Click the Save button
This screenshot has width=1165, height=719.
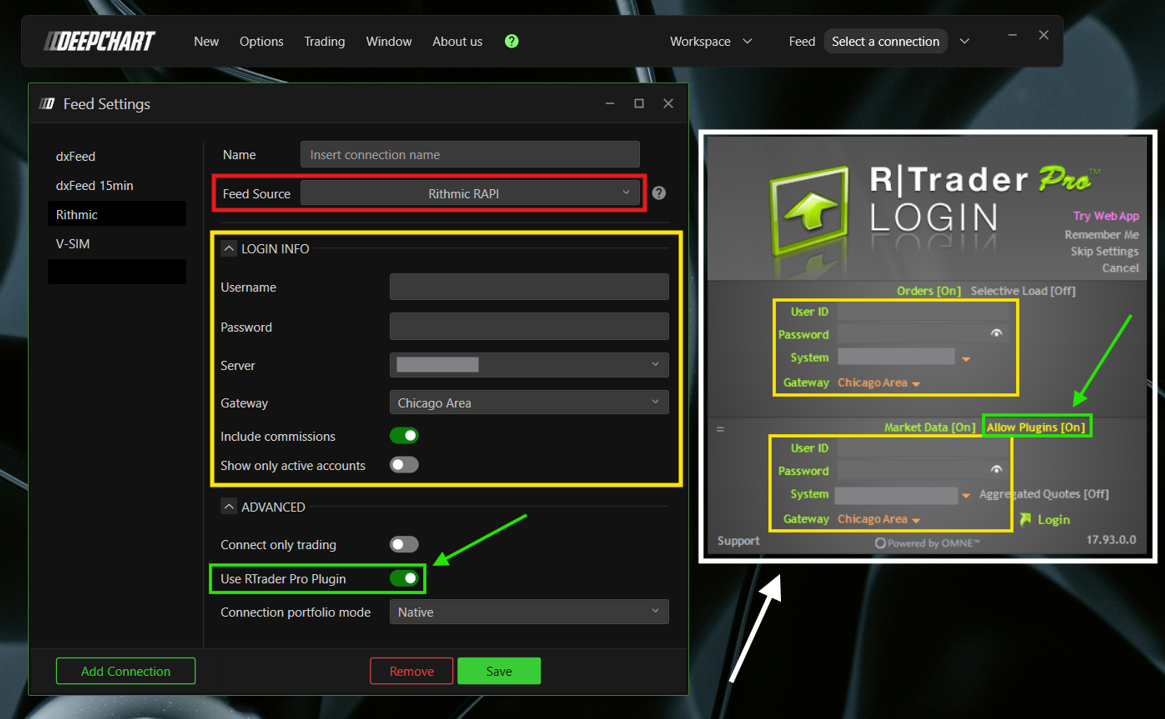[x=499, y=671]
